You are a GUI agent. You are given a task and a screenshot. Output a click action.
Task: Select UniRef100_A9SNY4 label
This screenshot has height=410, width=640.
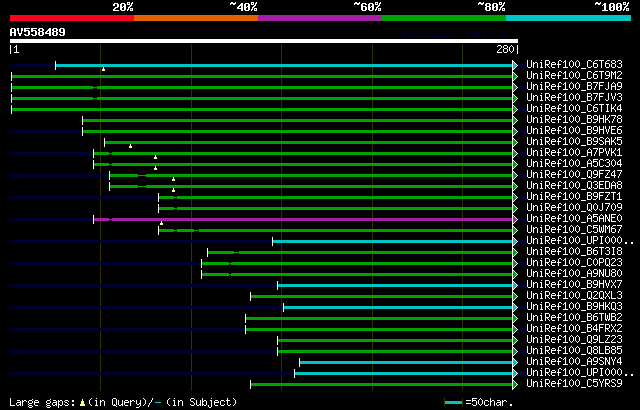[574, 362]
